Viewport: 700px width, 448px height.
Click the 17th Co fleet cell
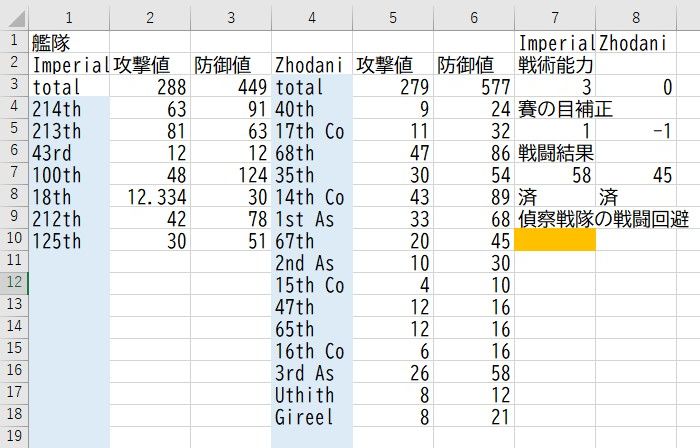pyautogui.click(x=312, y=130)
